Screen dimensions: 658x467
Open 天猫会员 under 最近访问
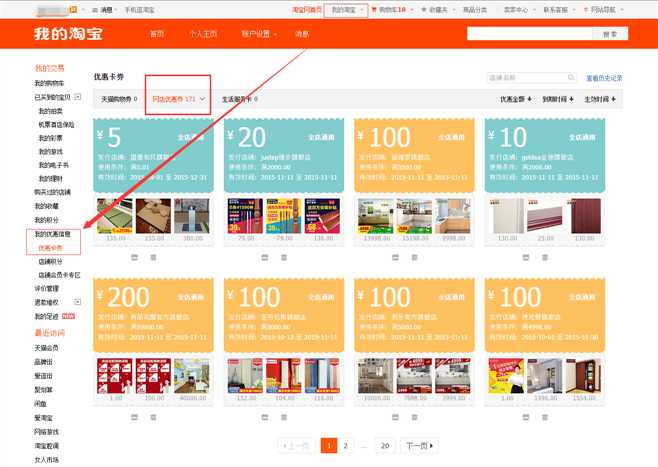pos(46,348)
